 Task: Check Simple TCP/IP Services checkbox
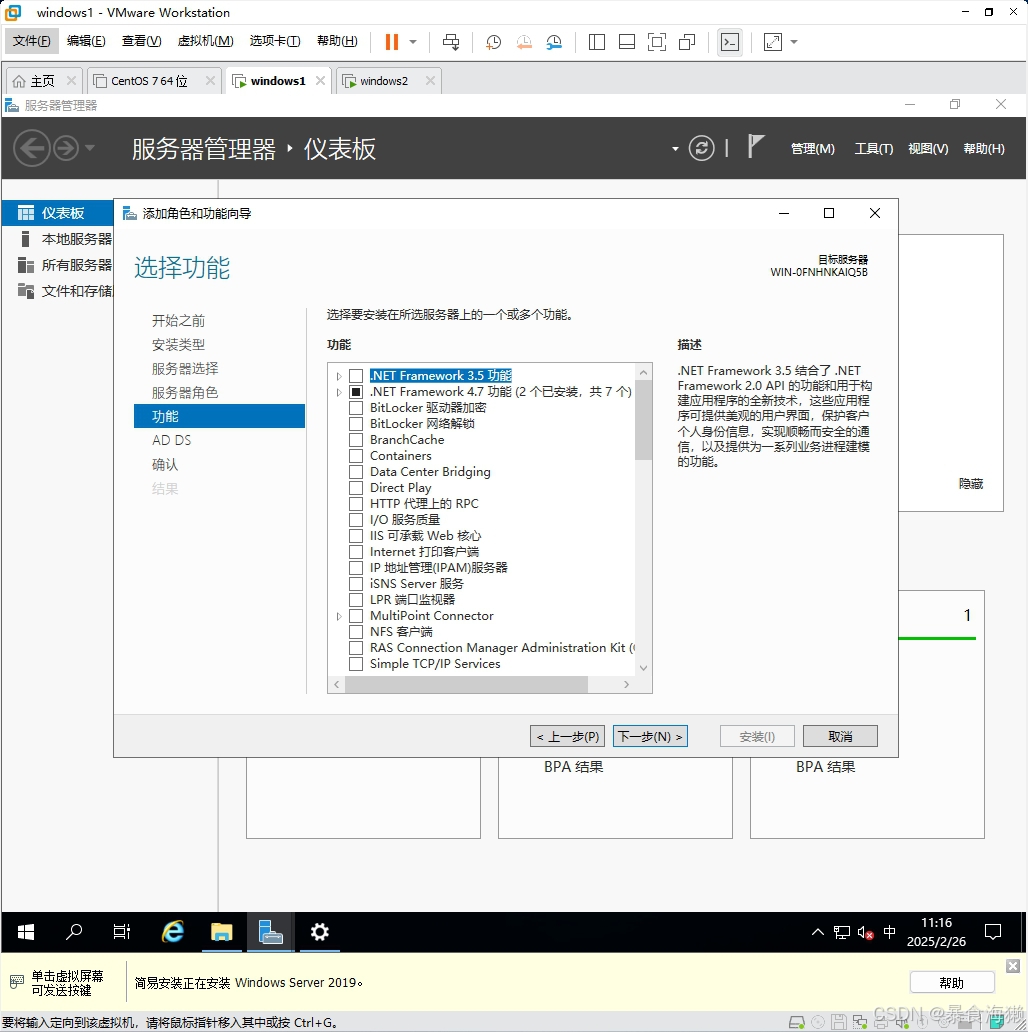(x=356, y=664)
